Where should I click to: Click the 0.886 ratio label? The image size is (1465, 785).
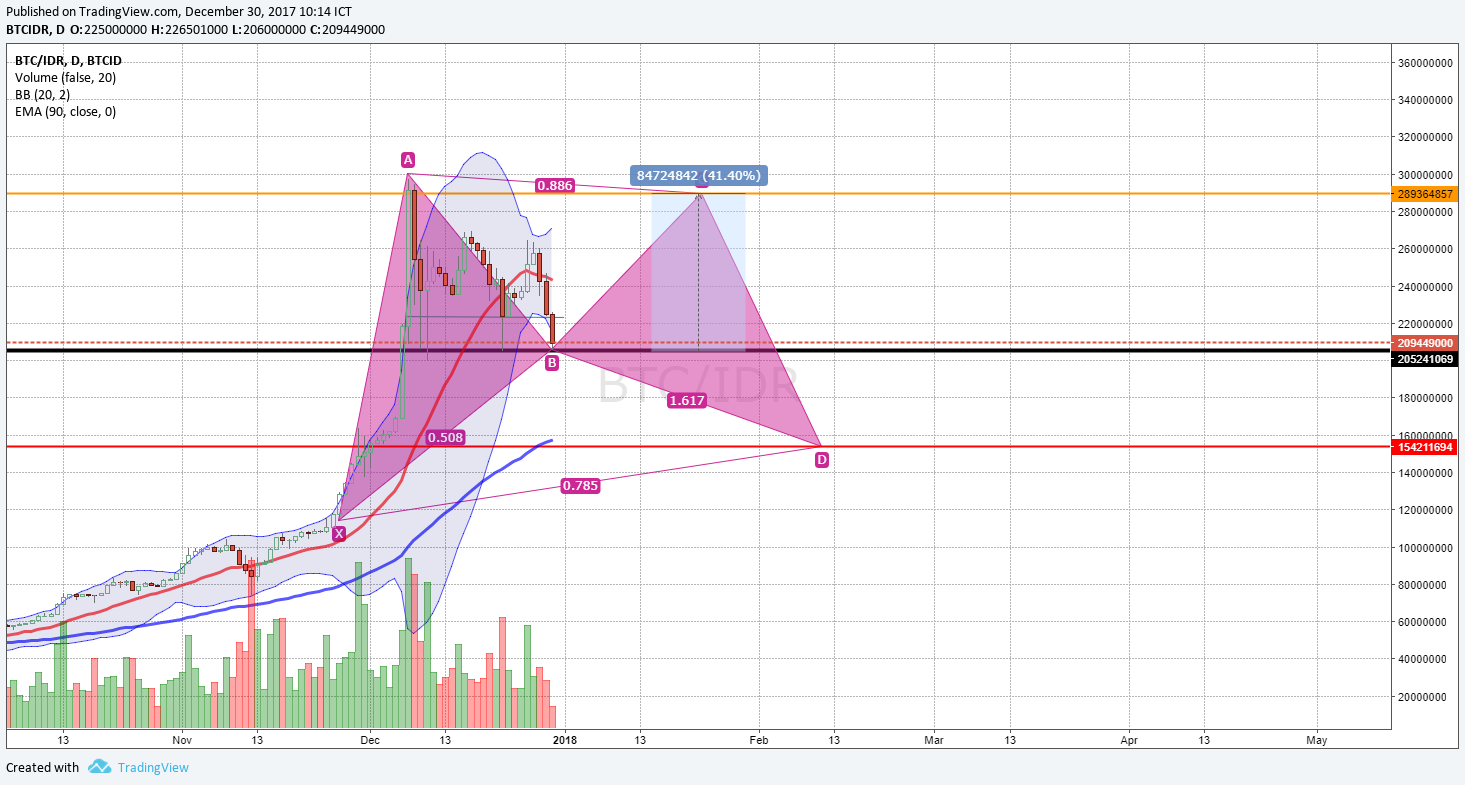point(554,185)
